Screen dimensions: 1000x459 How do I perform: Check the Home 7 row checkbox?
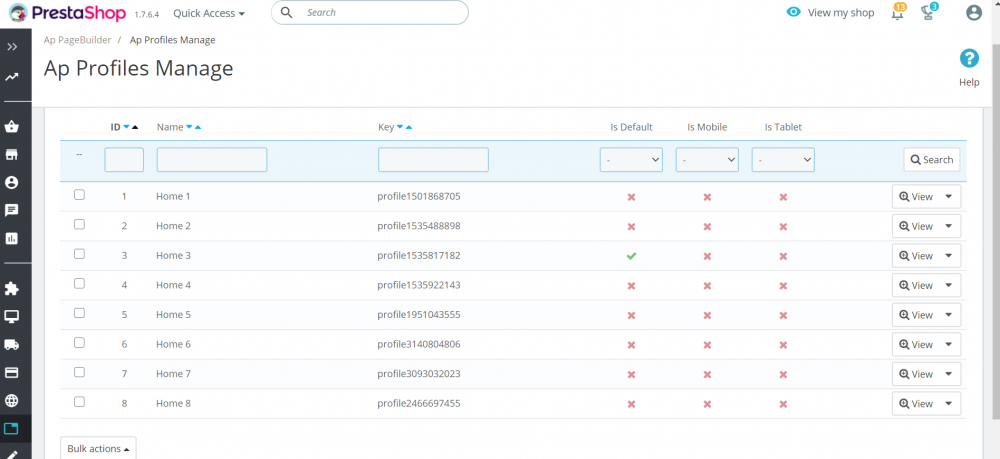pyautogui.click(x=79, y=372)
